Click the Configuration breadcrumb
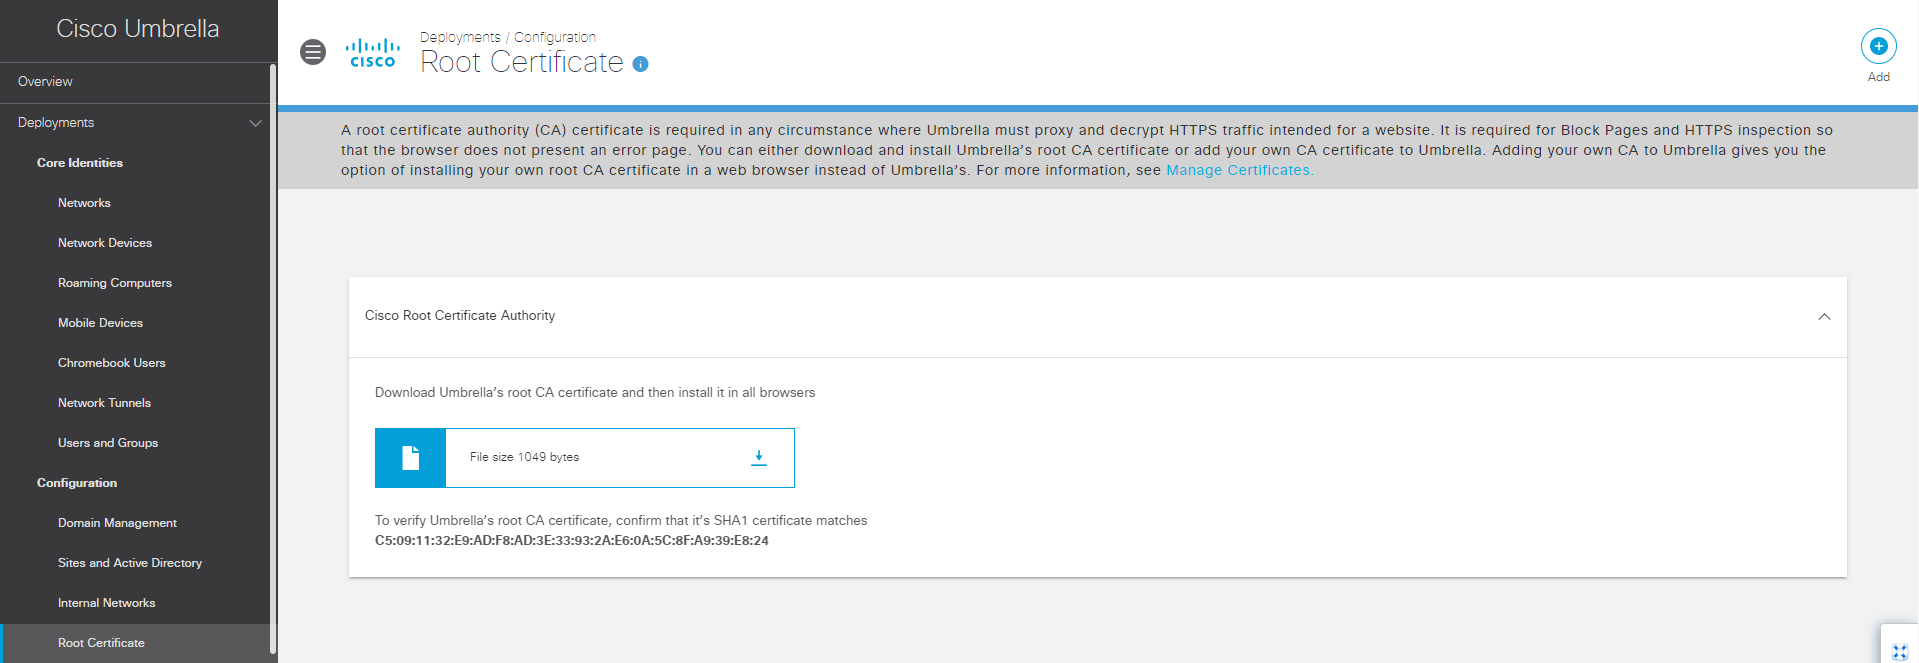 tap(555, 37)
